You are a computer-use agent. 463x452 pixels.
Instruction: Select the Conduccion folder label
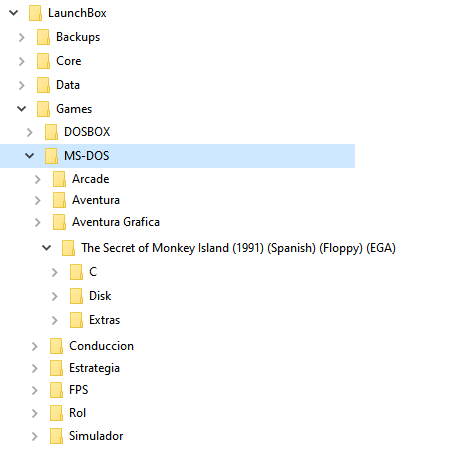coord(101,346)
